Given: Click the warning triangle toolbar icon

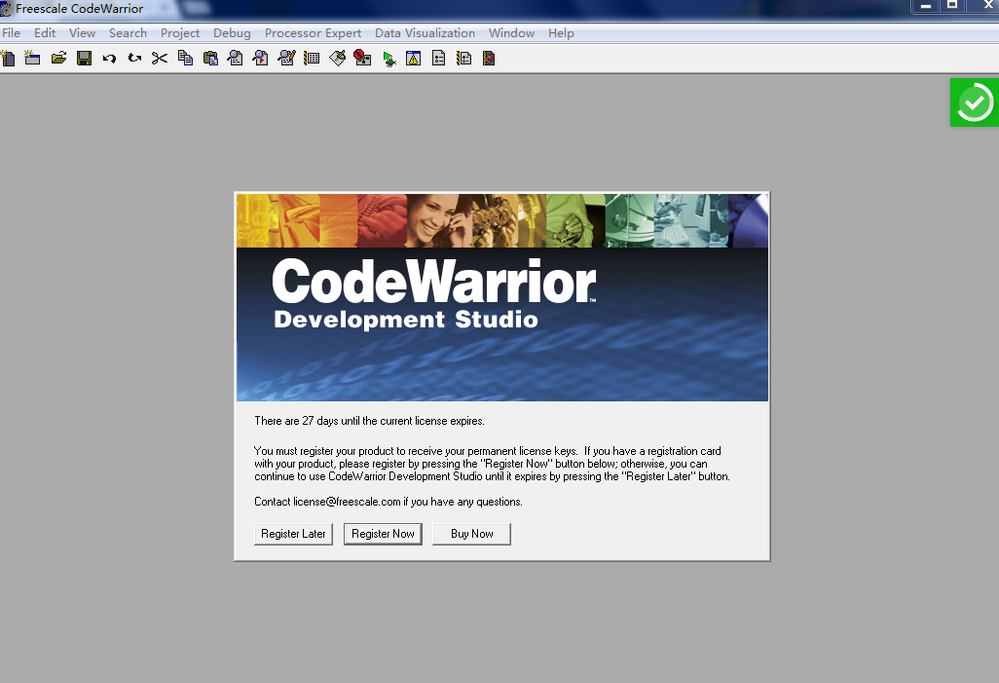Looking at the screenshot, I should pos(413,58).
